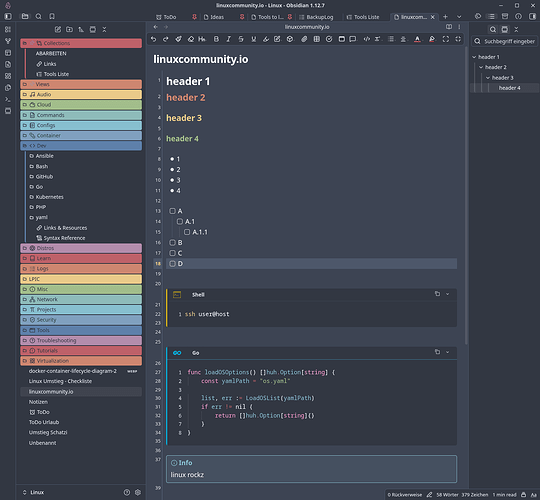Expand the Network folder
Screen dimensions: 540x500
pos(81,299)
